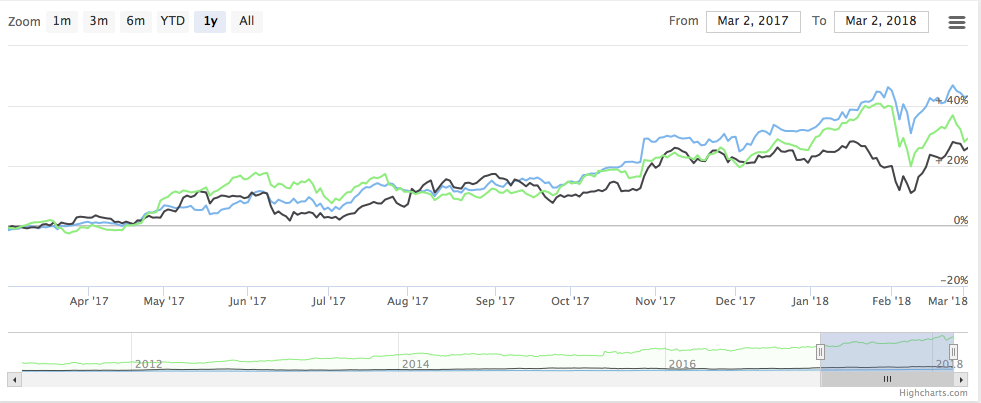Open the Highcharts.com credit link
The width and height of the screenshot is (981, 403).
click(933, 393)
